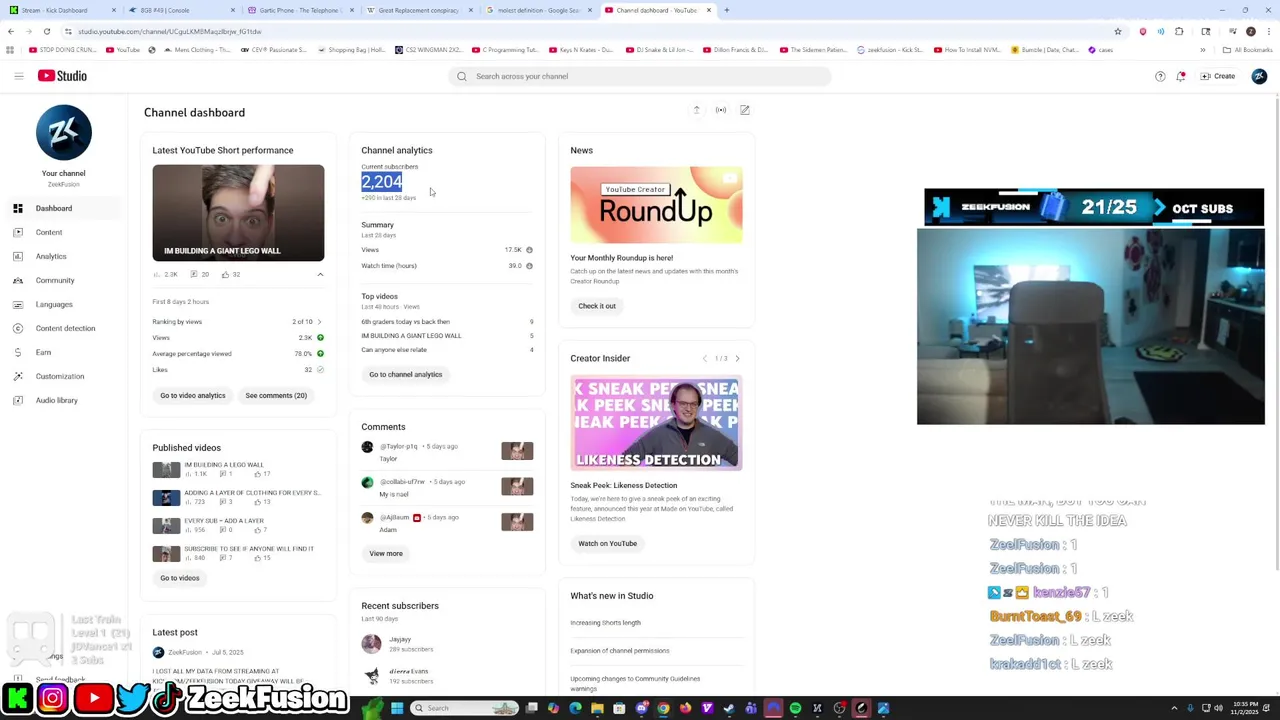The width and height of the screenshot is (1280, 720).
Task: Click the info icon next to Watch time
Action: pyautogui.click(x=529, y=266)
